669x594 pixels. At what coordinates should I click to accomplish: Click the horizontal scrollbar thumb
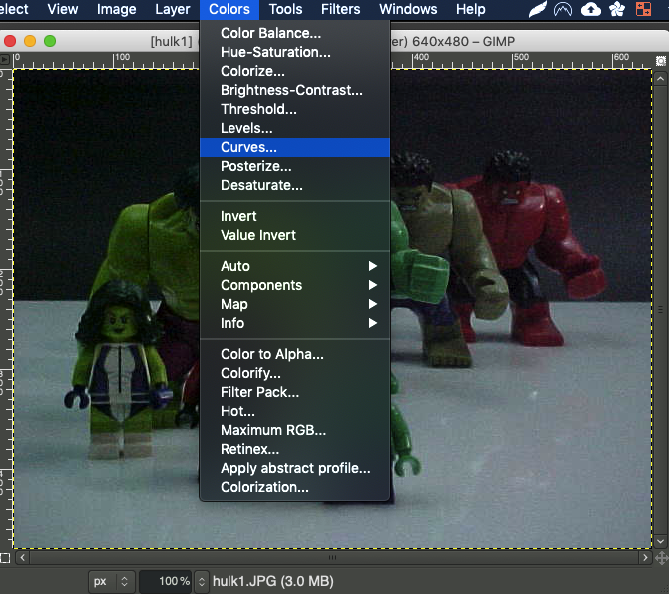coord(333,557)
